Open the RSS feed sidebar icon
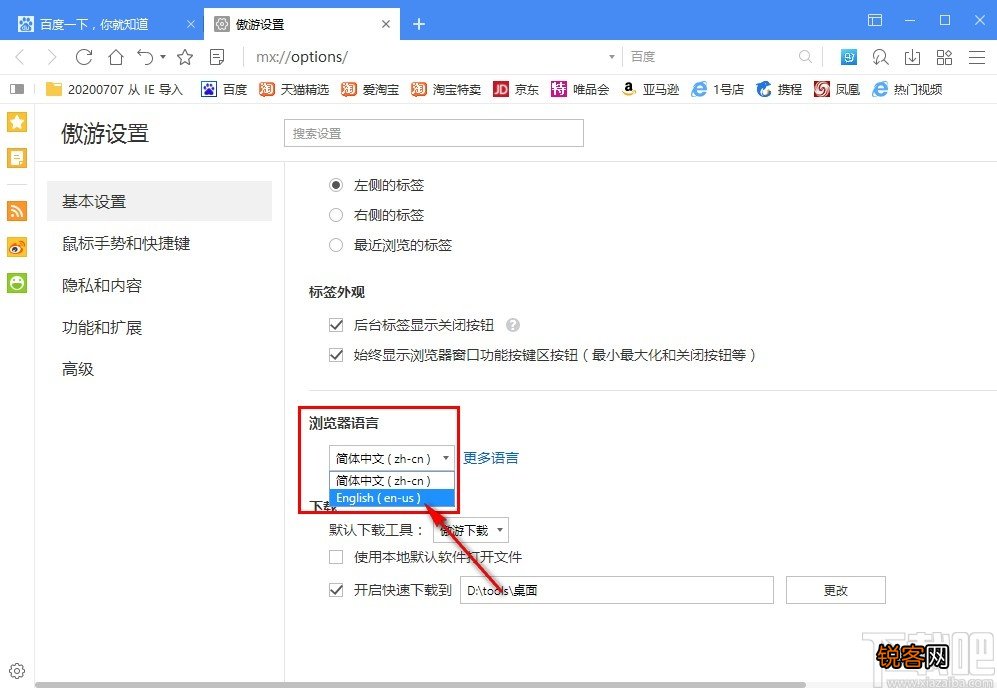This screenshot has width=997, height=688. tap(17, 210)
